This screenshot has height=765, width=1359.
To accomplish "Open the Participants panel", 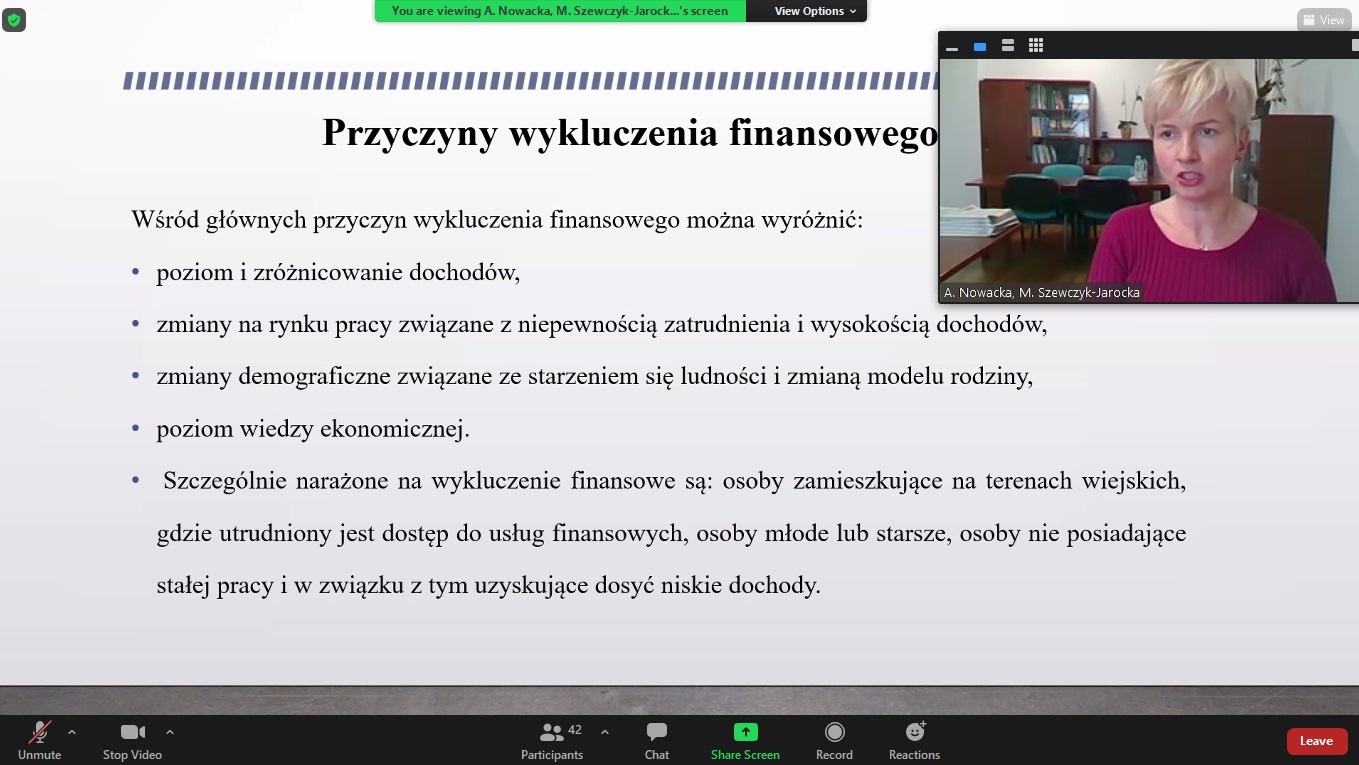I will point(551,739).
